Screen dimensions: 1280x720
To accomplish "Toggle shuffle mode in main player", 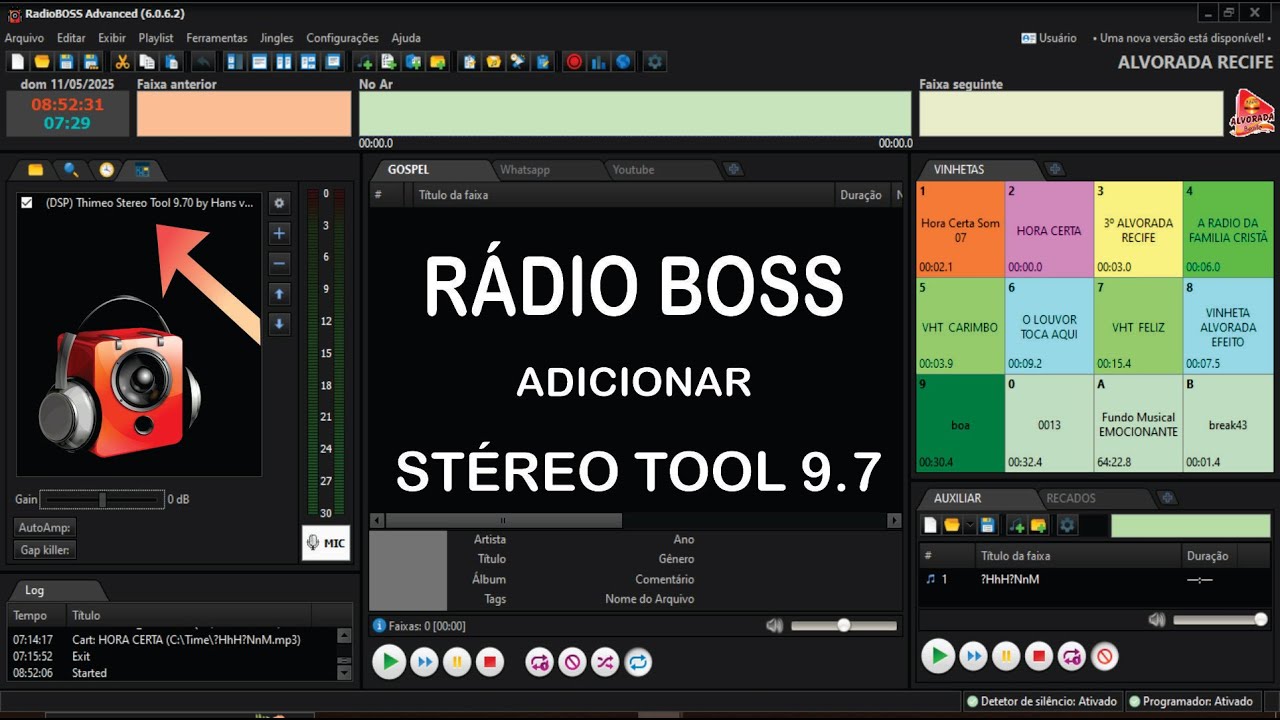I will (x=605, y=662).
